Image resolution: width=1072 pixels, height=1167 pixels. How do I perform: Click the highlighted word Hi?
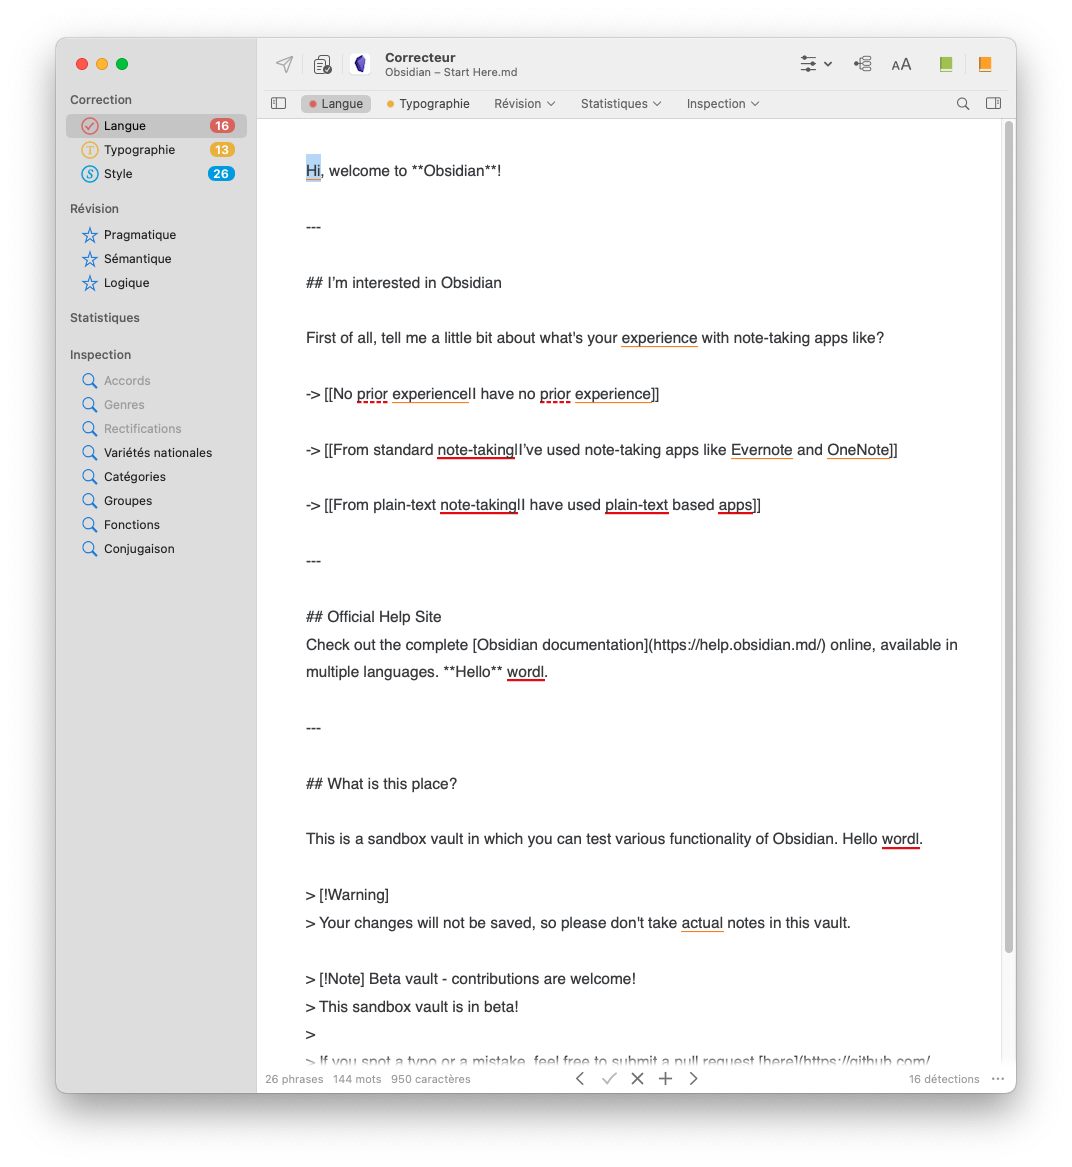click(x=313, y=170)
